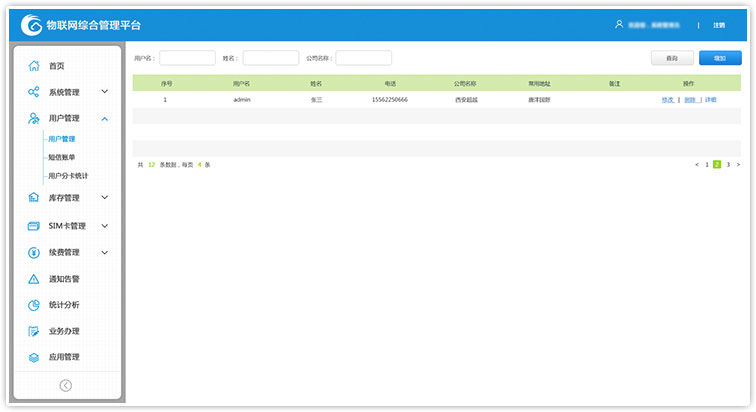The image size is (756, 412).
Task: Collapse the sidebar with the circled arrow
Action: [x=66, y=385]
